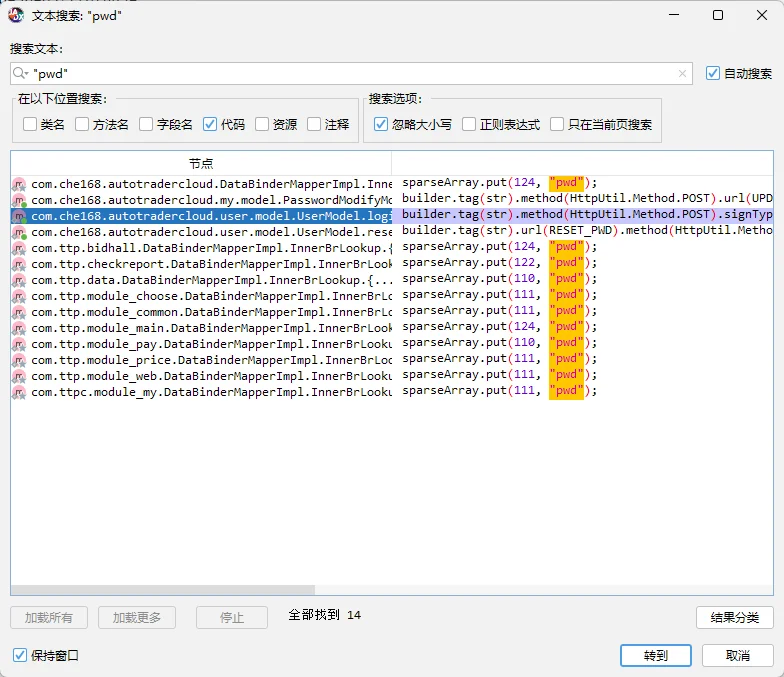Click into the "pwd" search text field
Viewport: 784px width, 677px height.
tap(351, 74)
